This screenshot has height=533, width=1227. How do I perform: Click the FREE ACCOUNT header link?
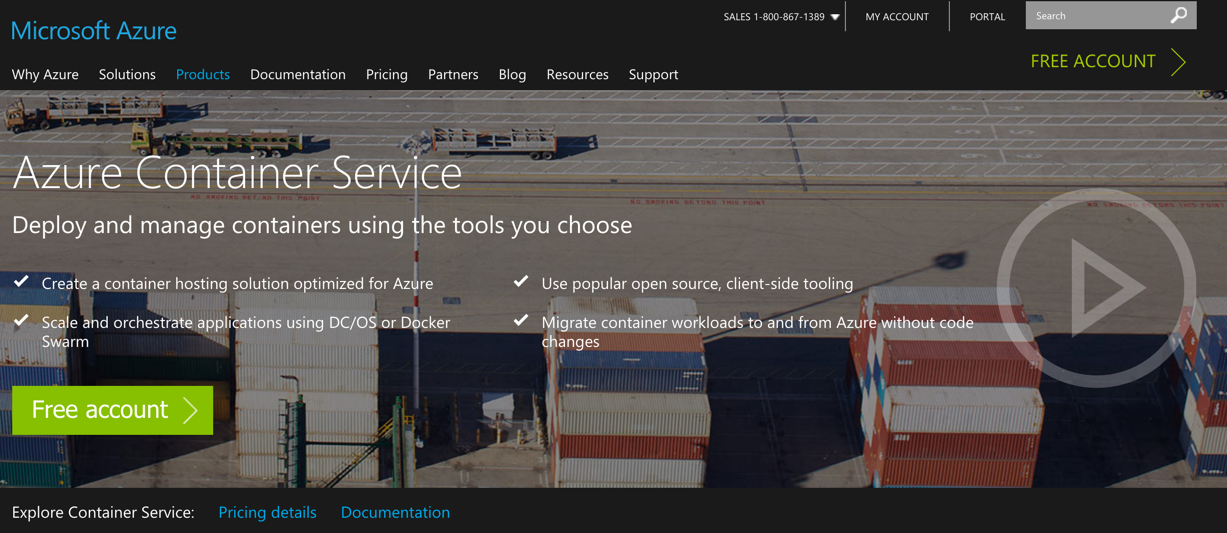click(1093, 61)
